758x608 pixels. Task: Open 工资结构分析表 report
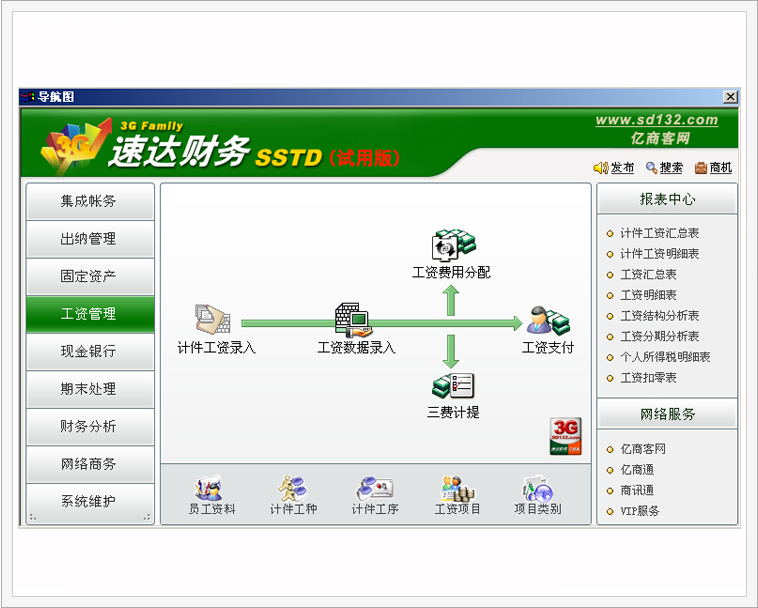(x=659, y=316)
